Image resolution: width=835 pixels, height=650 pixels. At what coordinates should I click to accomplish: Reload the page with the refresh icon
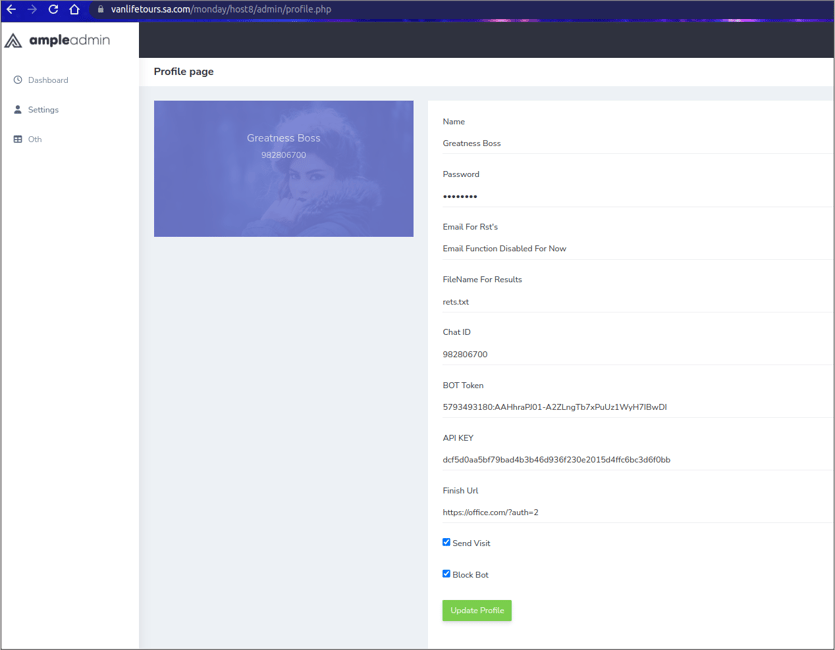53,9
